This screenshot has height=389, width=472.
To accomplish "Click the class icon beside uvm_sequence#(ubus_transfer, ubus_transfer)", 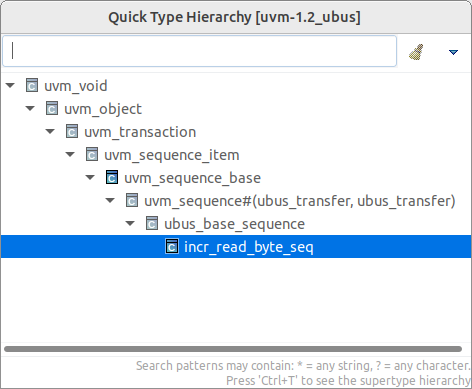I will coord(132,200).
